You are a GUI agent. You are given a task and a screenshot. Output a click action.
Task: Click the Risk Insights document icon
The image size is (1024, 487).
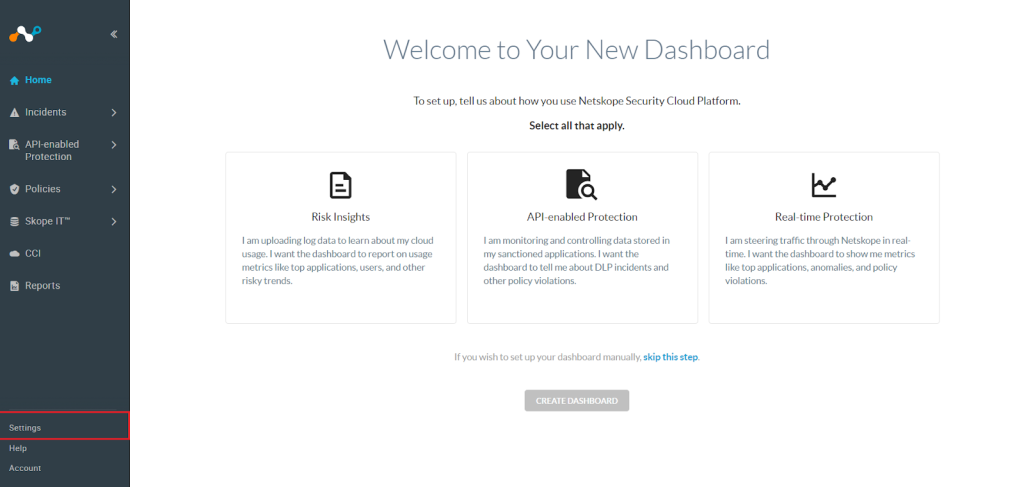coord(340,185)
